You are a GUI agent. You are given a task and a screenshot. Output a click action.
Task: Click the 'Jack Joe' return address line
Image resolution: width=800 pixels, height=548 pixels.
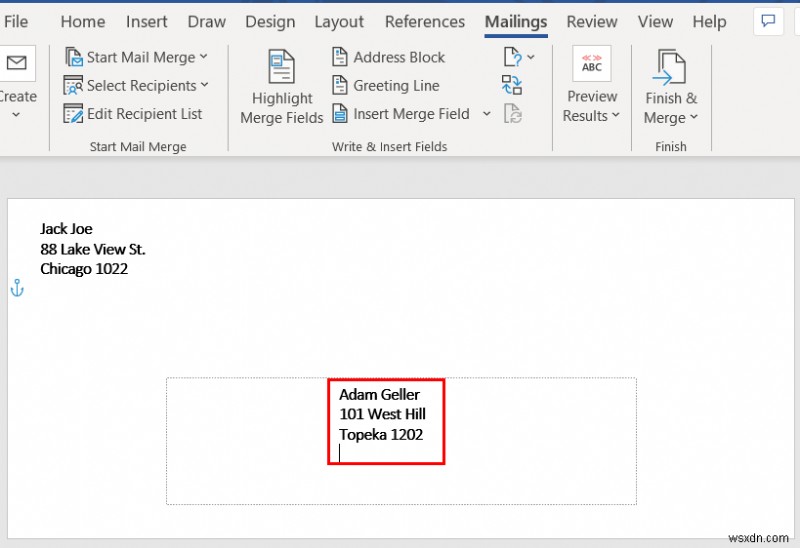click(66, 229)
